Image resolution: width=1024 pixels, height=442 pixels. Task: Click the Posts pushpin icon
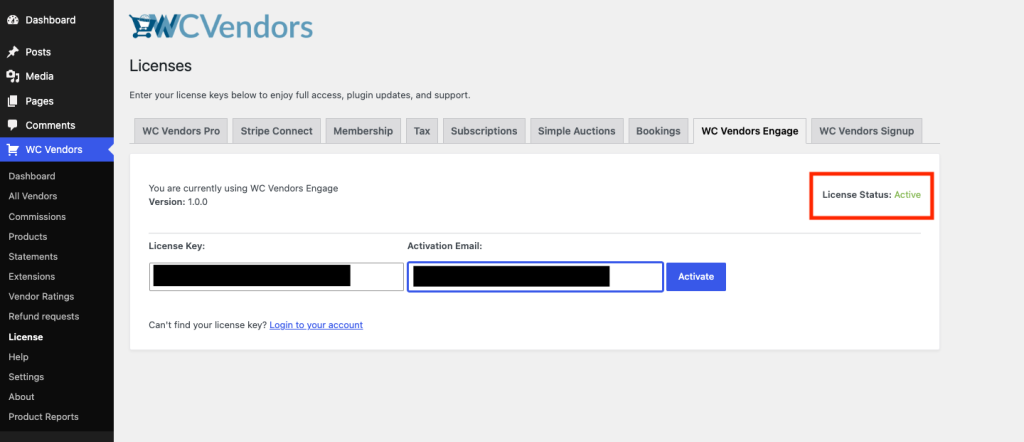tap(12, 52)
